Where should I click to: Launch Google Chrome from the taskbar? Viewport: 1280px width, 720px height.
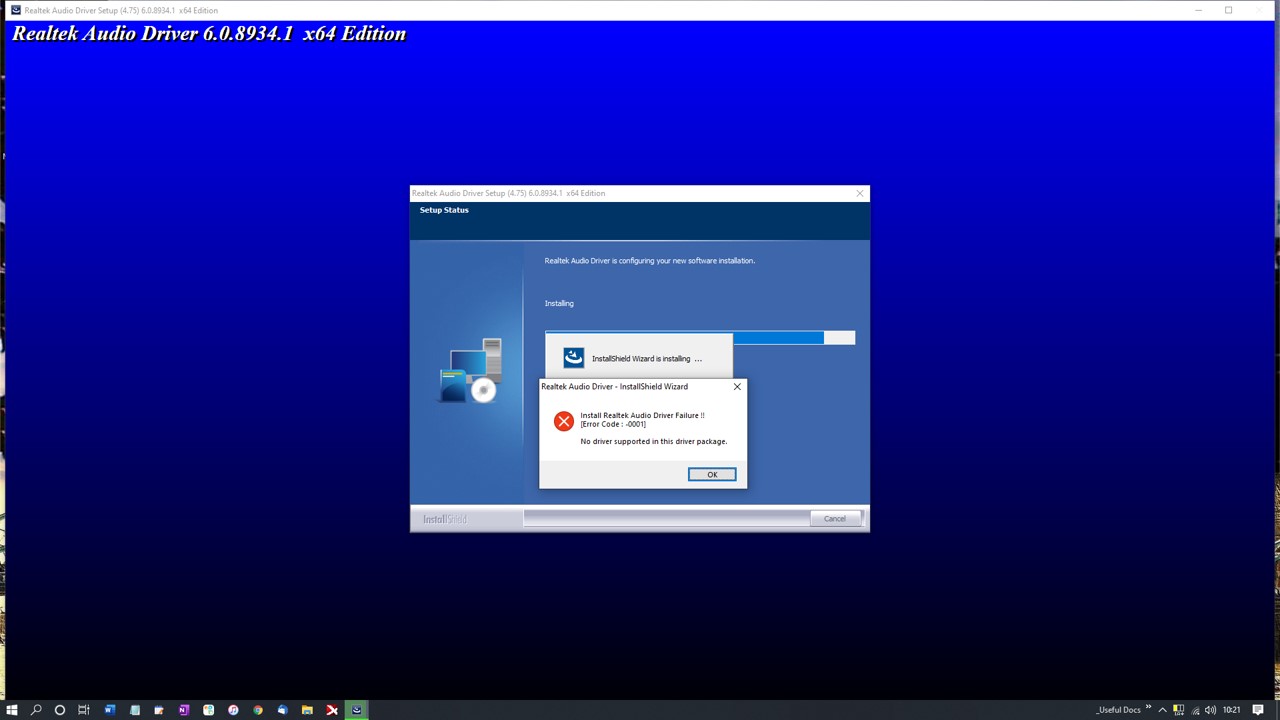pyautogui.click(x=258, y=710)
